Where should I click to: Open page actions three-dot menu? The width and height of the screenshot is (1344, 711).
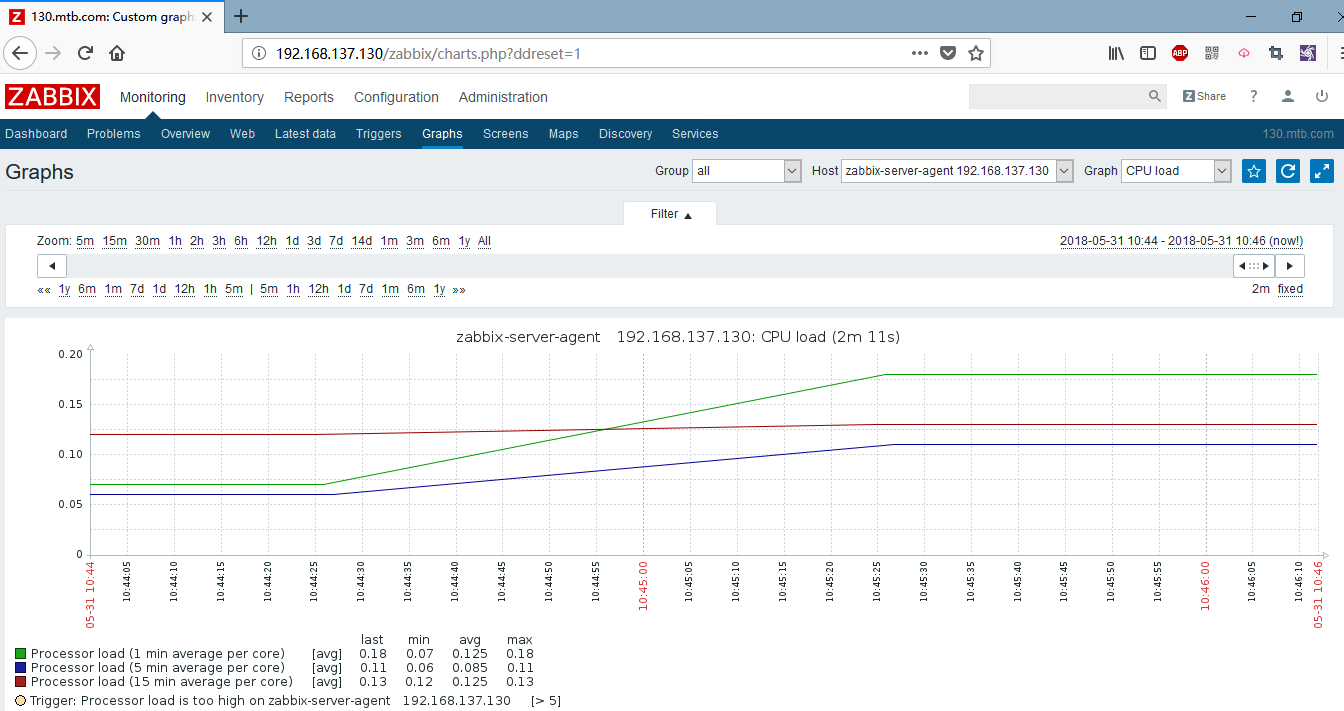pyautogui.click(x=920, y=53)
